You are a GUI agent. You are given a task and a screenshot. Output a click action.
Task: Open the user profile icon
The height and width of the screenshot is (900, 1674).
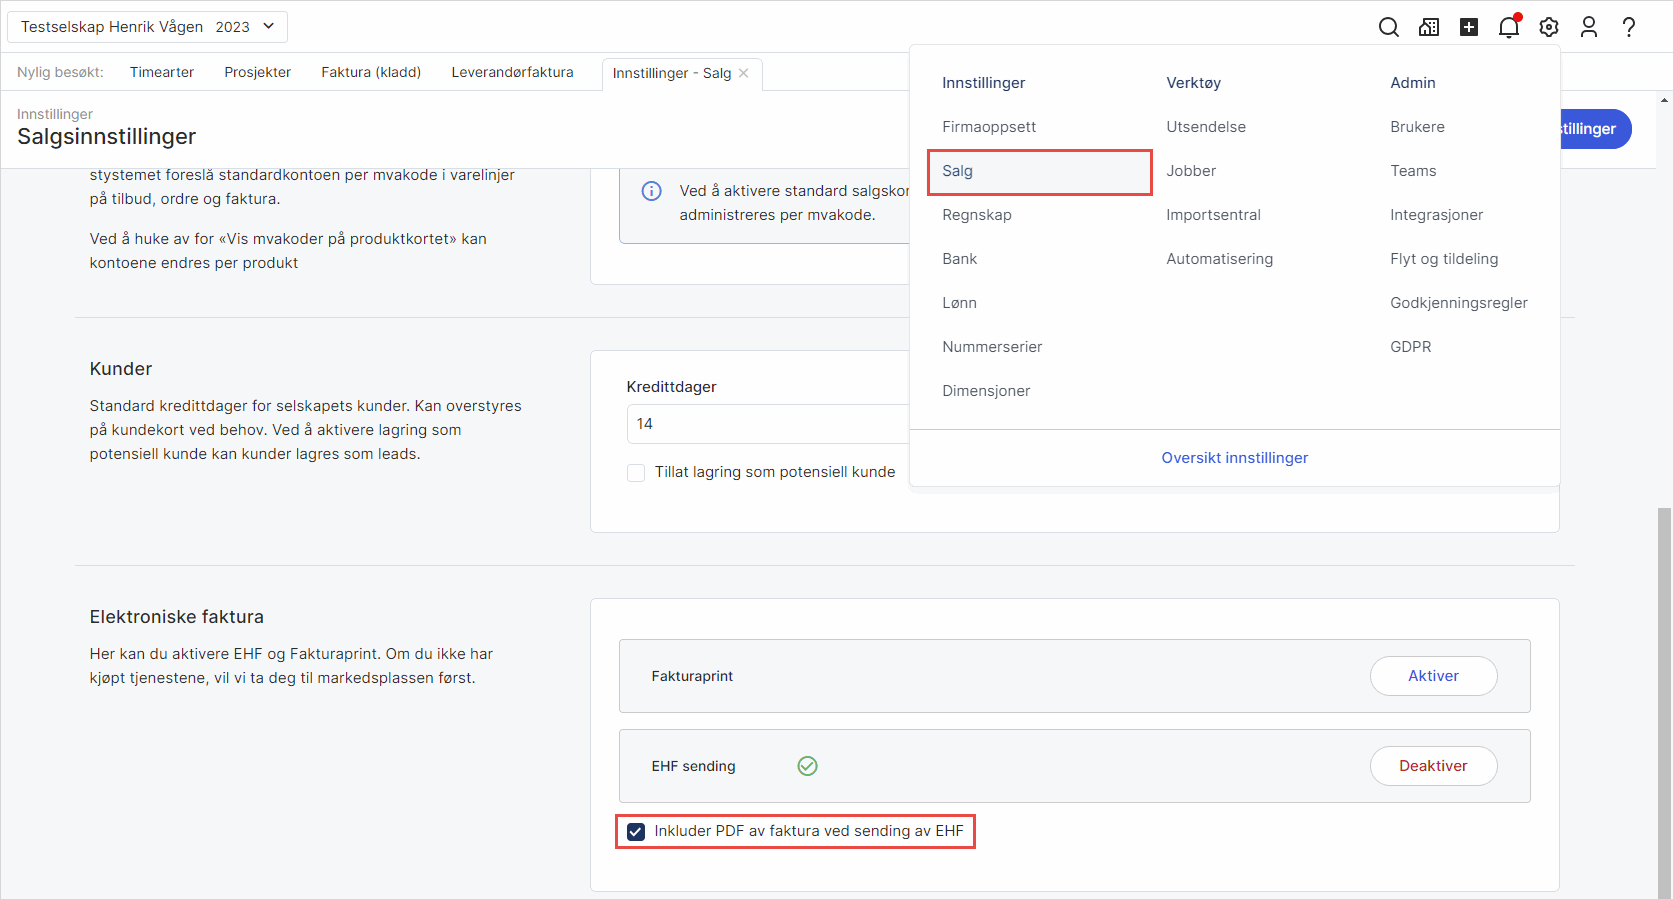pyautogui.click(x=1589, y=27)
